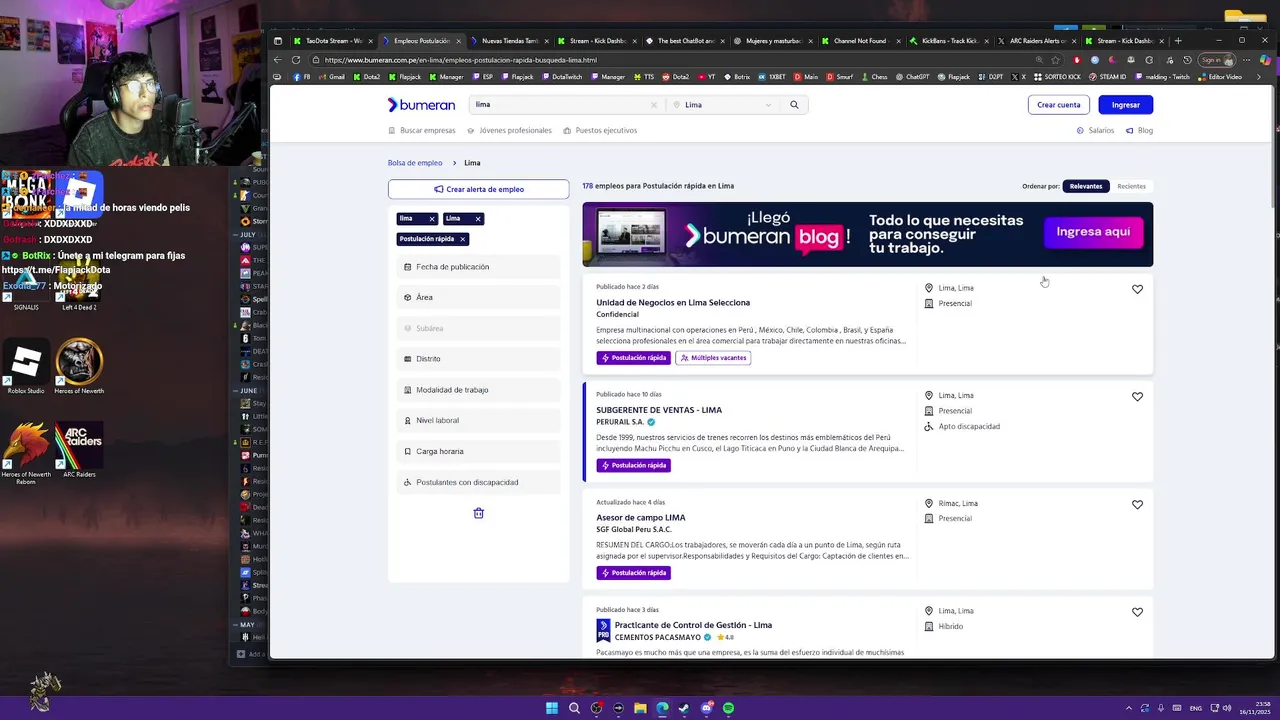Screen dimensions: 1280x720
Task: Click the Windows Start button on taskbar
Action: [552, 708]
